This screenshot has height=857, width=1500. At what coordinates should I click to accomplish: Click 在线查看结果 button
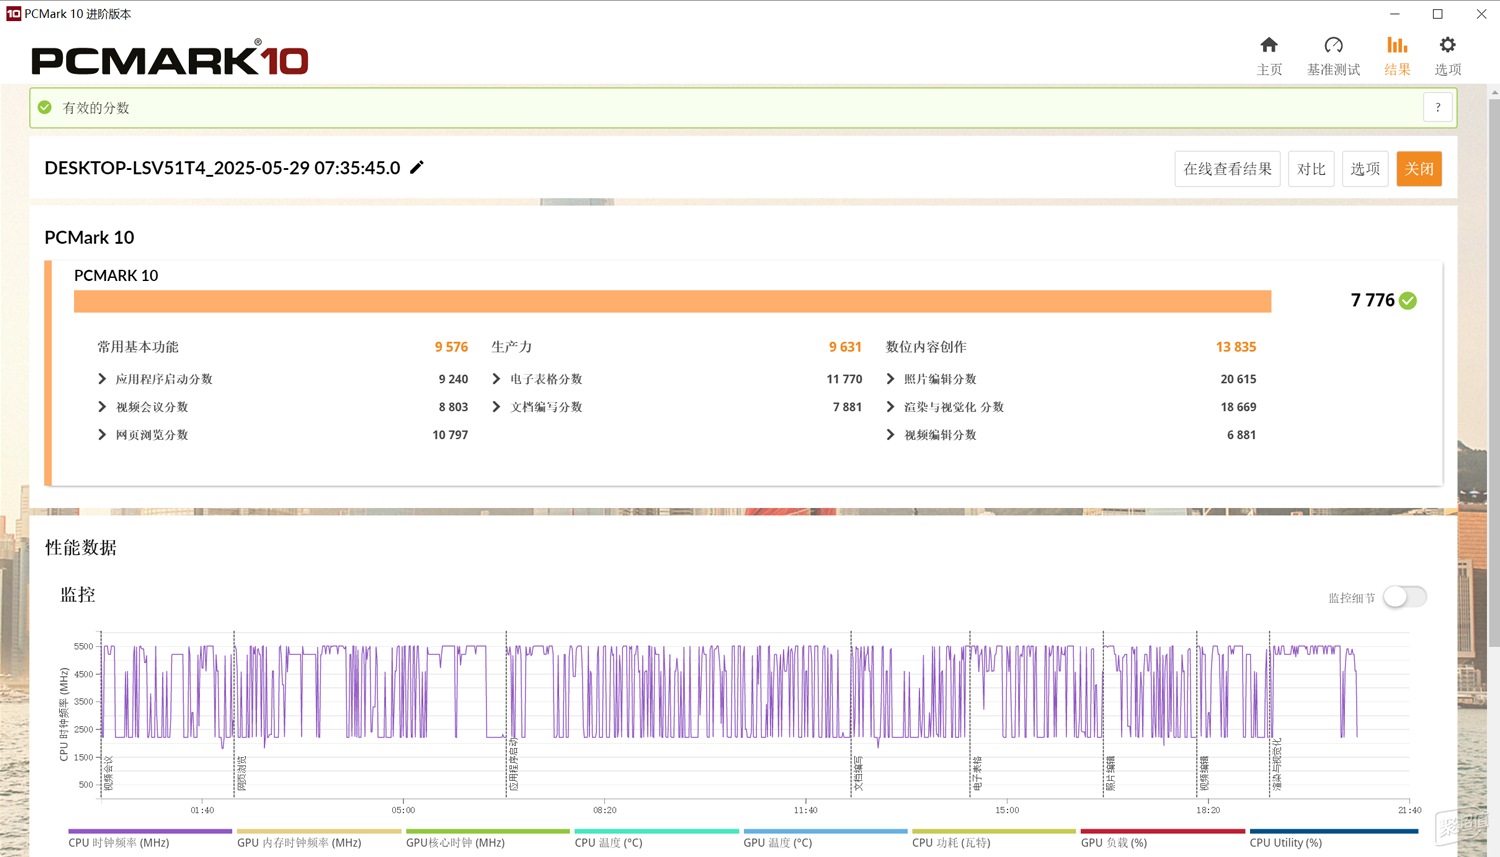pos(1227,169)
